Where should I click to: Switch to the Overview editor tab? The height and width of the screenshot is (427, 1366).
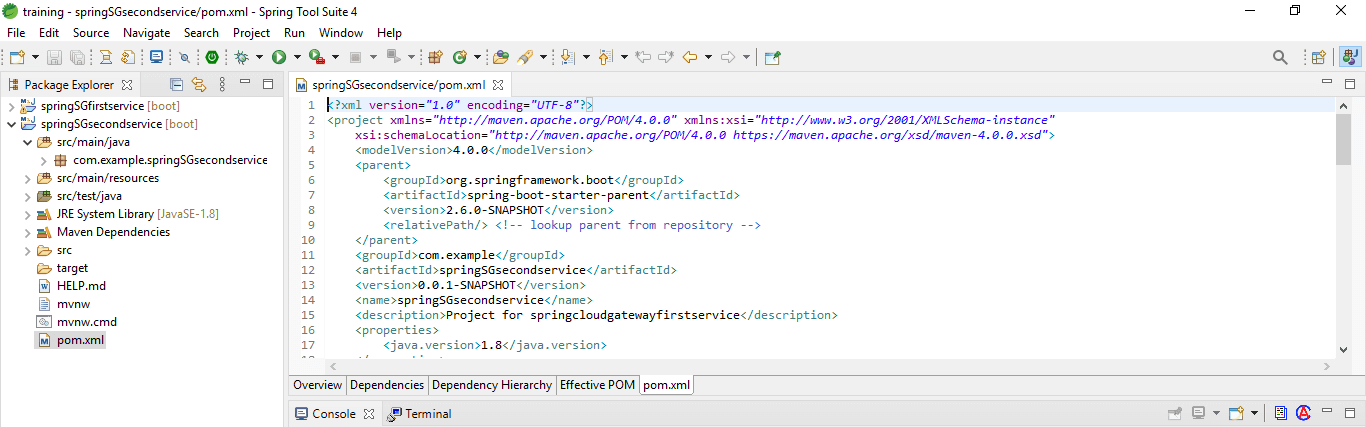click(x=317, y=385)
